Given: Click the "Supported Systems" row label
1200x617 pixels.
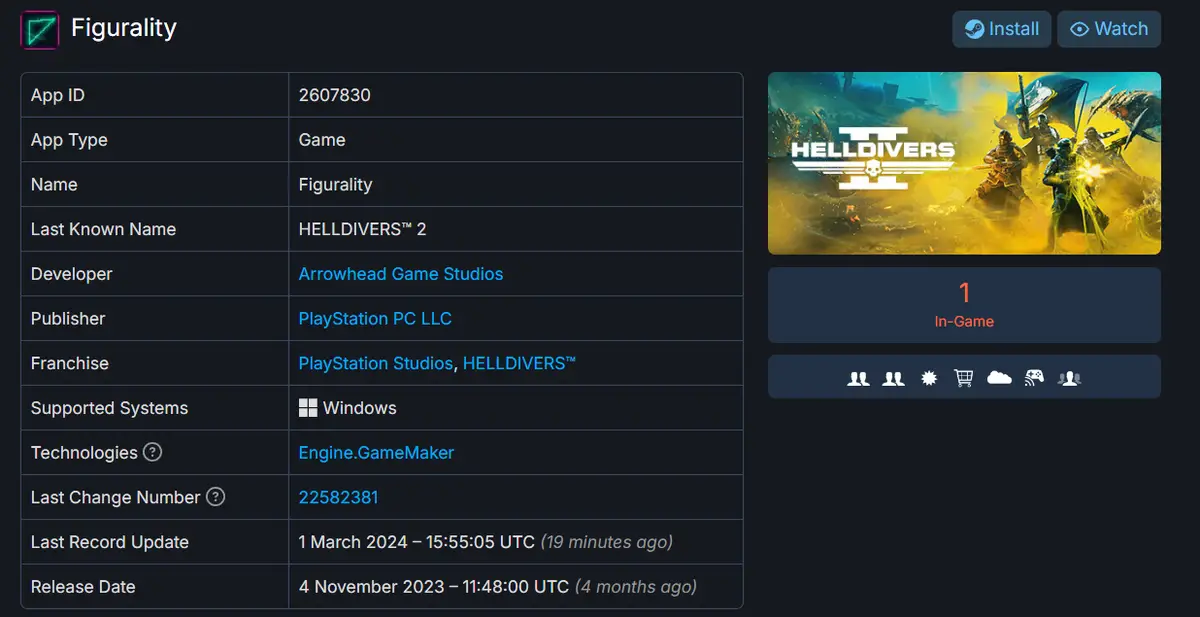Looking at the screenshot, I should point(109,408).
